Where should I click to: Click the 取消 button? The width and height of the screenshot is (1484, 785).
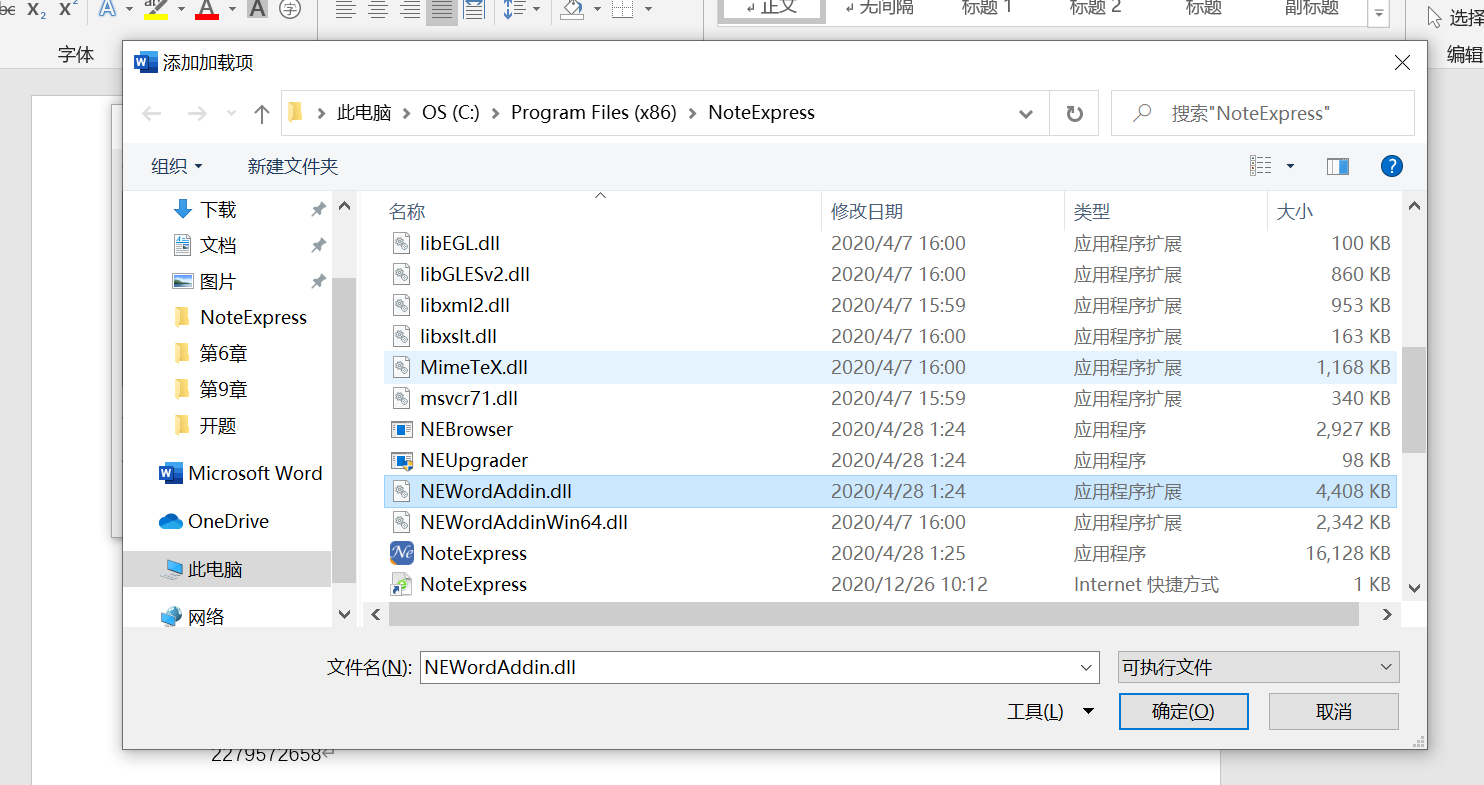[1334, 711]
